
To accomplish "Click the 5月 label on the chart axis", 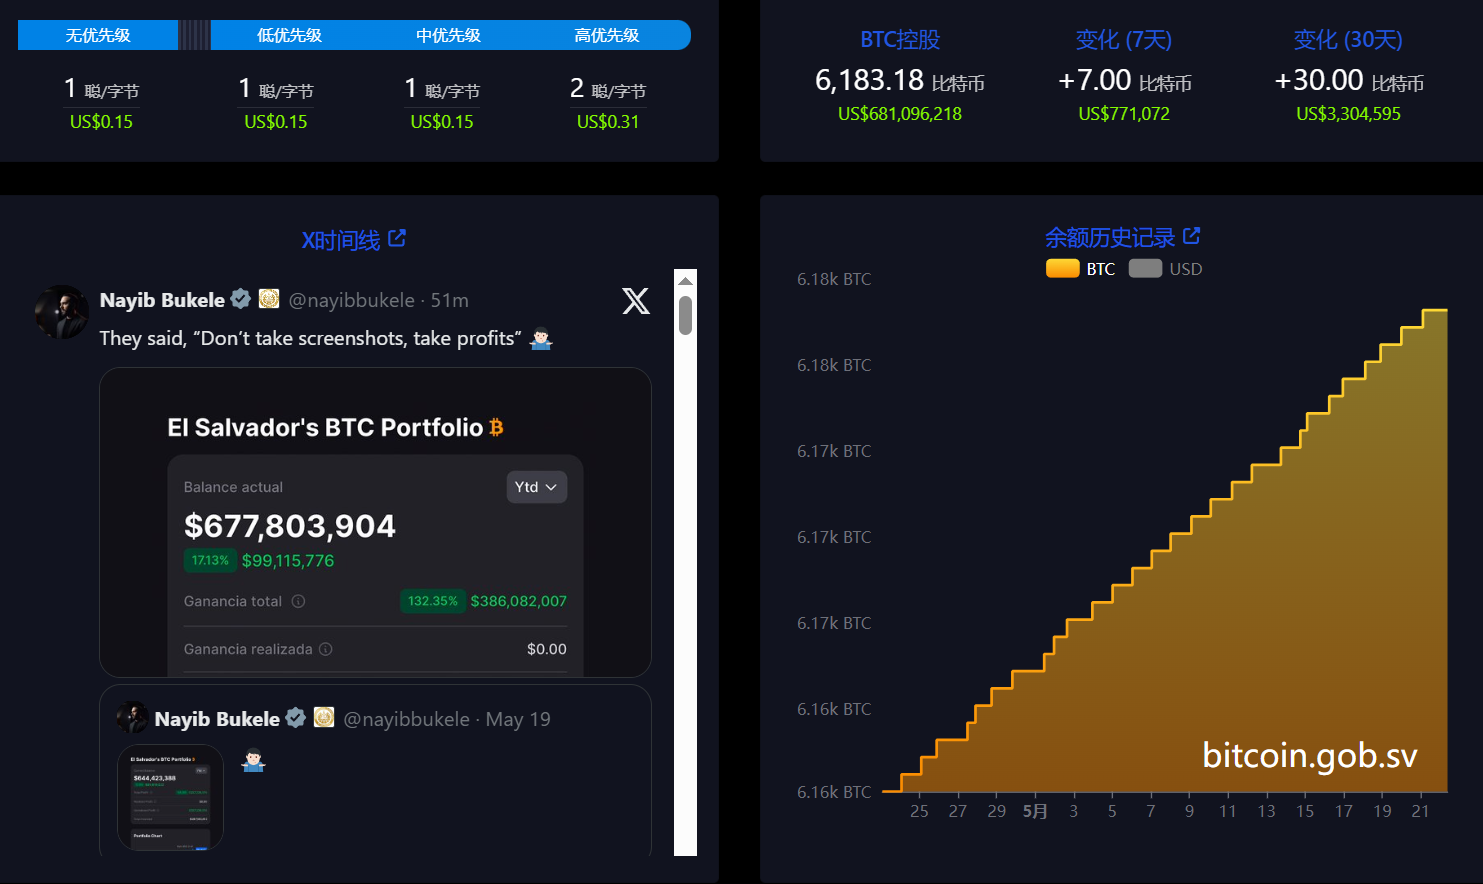I will point(1035,811).
